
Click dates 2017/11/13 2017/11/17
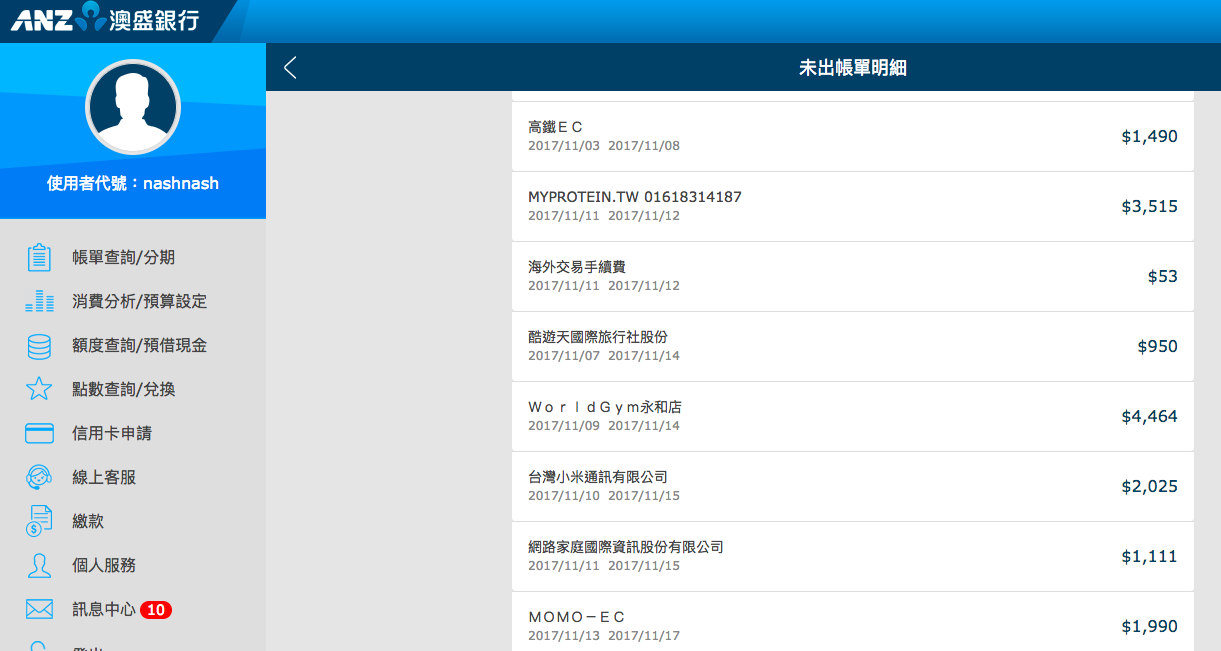pyautogui.click(x=604, y=636)
